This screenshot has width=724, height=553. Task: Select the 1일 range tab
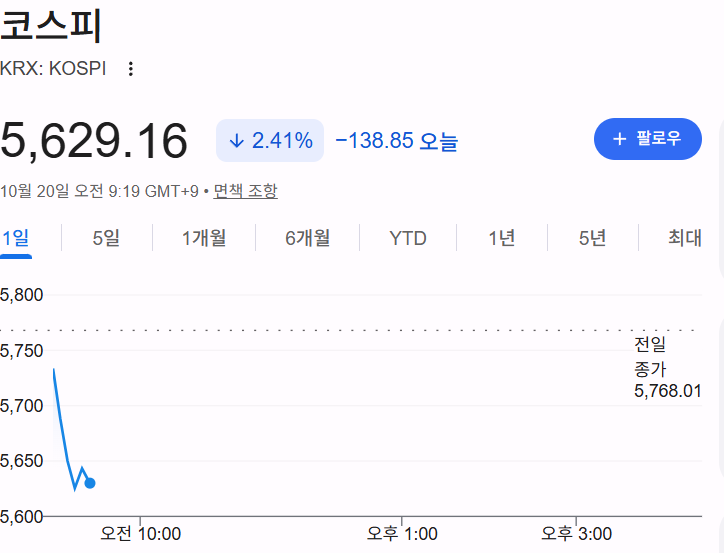pyautogui.click(x=16, y=238)
